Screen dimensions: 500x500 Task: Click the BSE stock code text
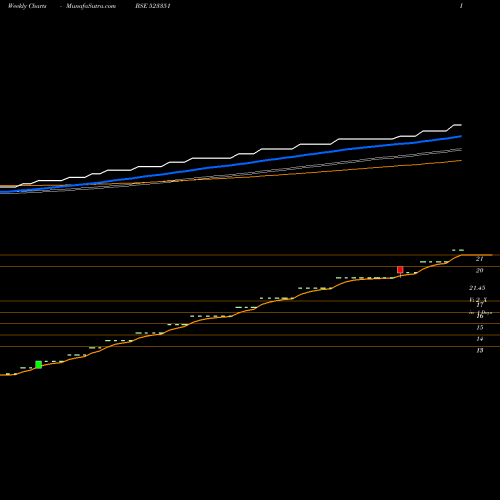pyautogui.click(x=153, y=6)
